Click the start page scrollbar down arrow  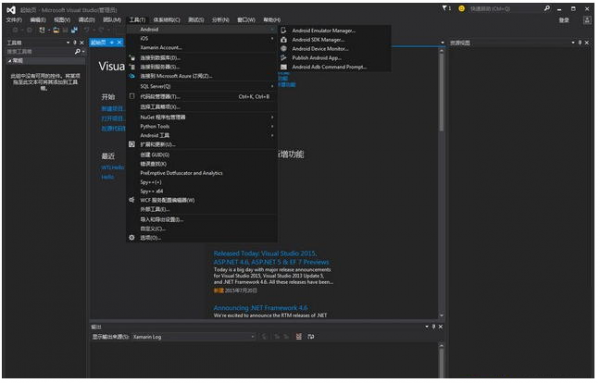pos(443,317)
